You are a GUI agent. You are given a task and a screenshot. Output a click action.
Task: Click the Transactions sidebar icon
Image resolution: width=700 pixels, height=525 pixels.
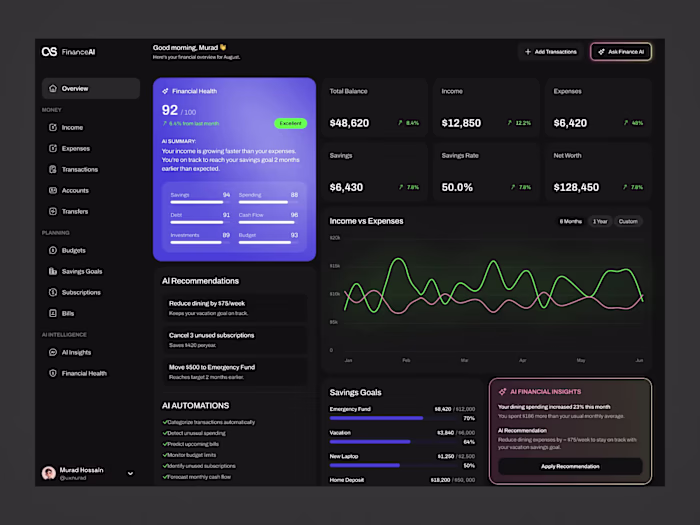click(x=53, y=169)
